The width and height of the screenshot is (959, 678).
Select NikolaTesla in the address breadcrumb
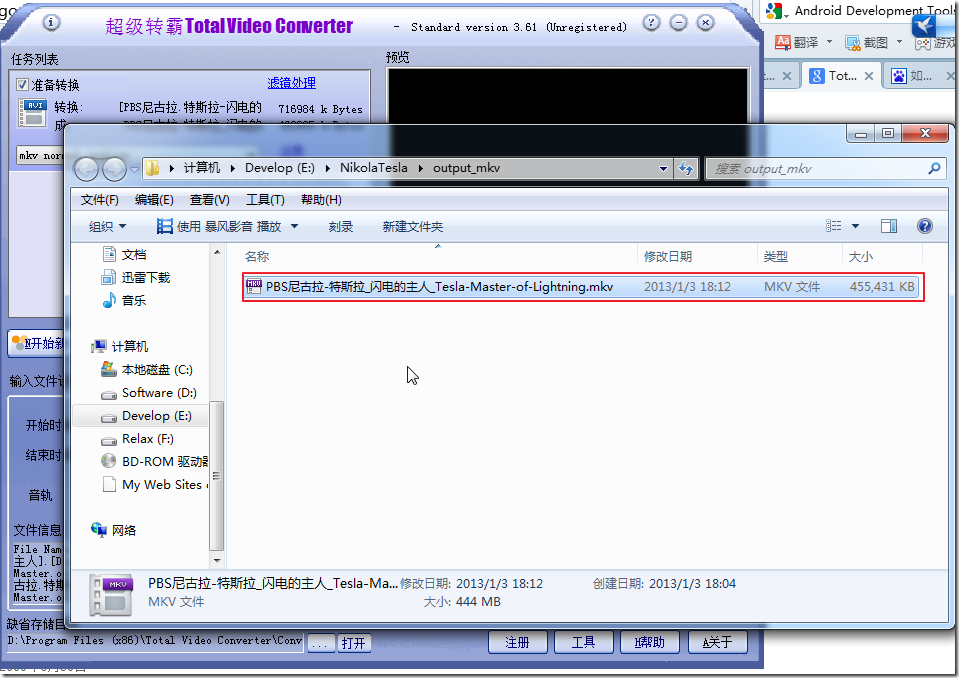374,168
